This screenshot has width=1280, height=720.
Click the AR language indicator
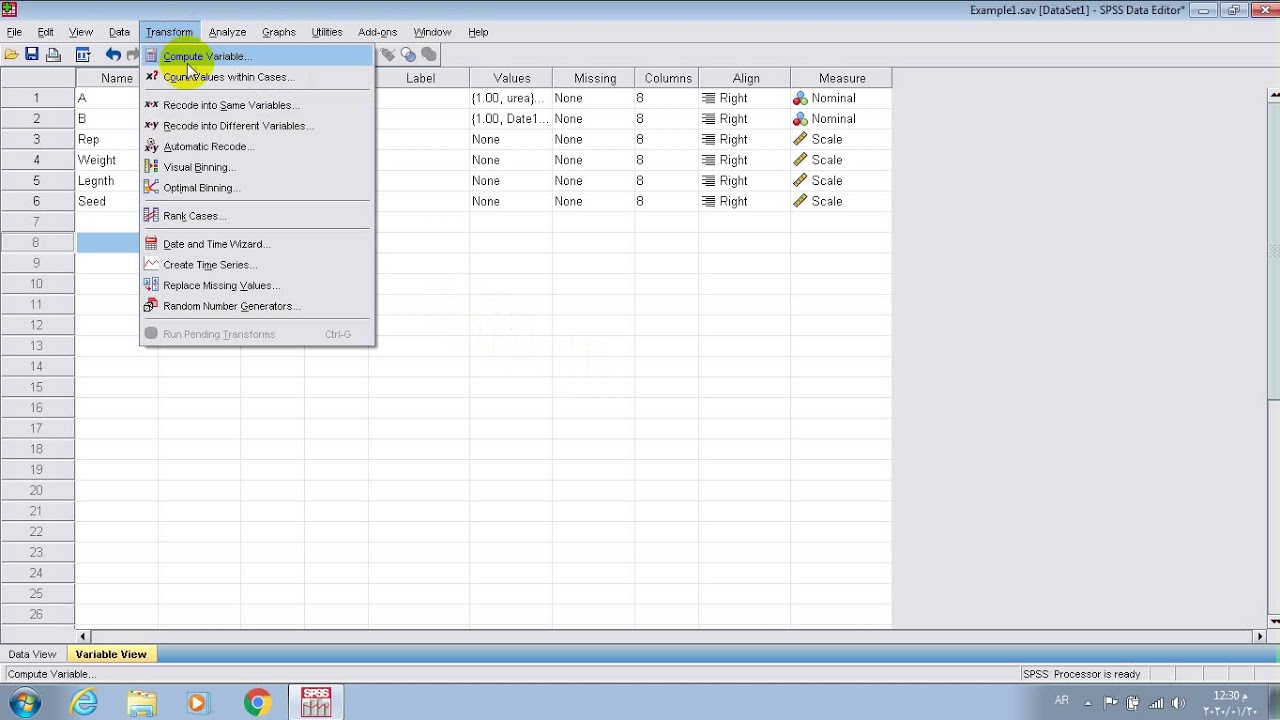[x=1062, y=701]
